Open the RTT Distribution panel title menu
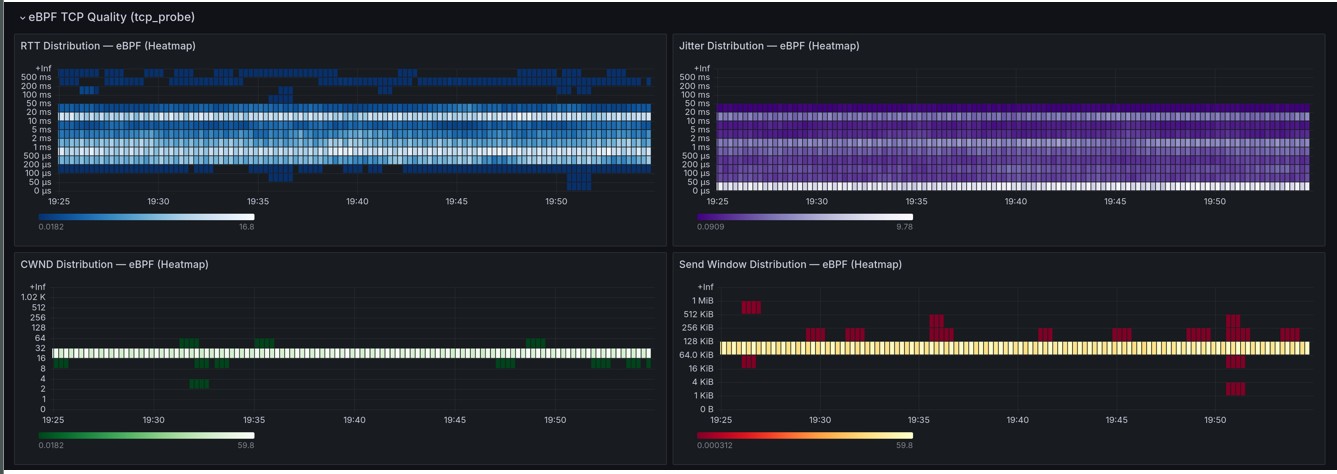This screenshot has height=474, width=1337. click(x=108, y=46)
